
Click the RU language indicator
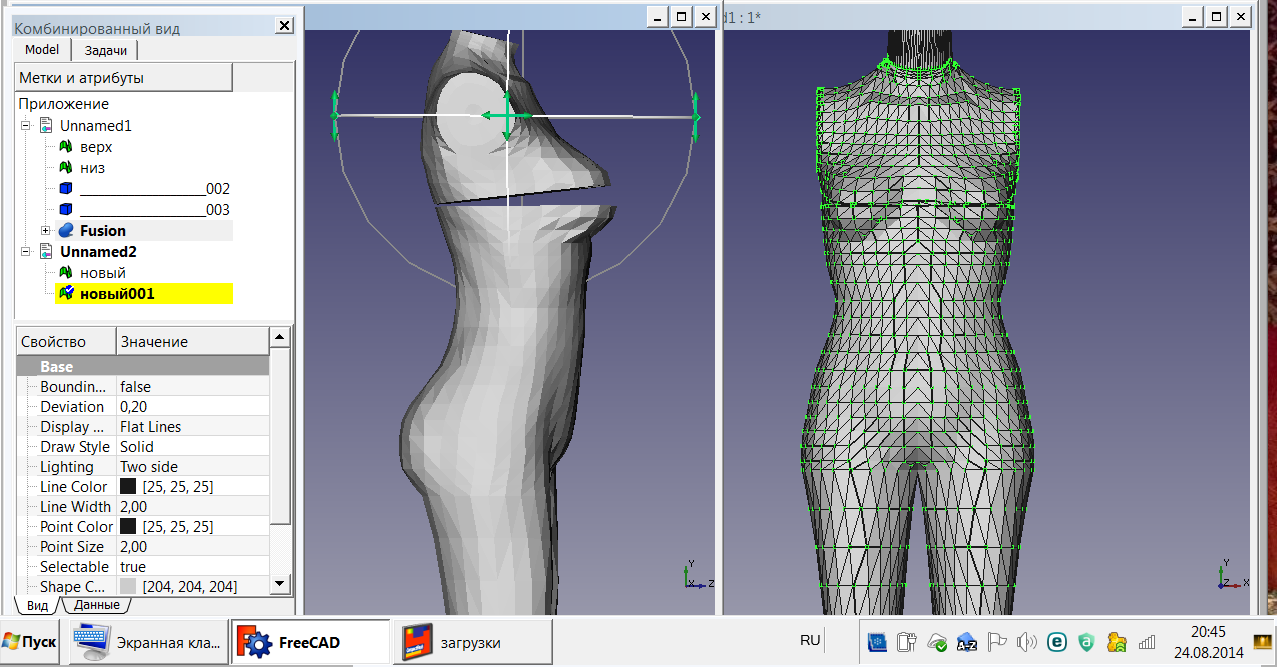(x=810, y=640)
